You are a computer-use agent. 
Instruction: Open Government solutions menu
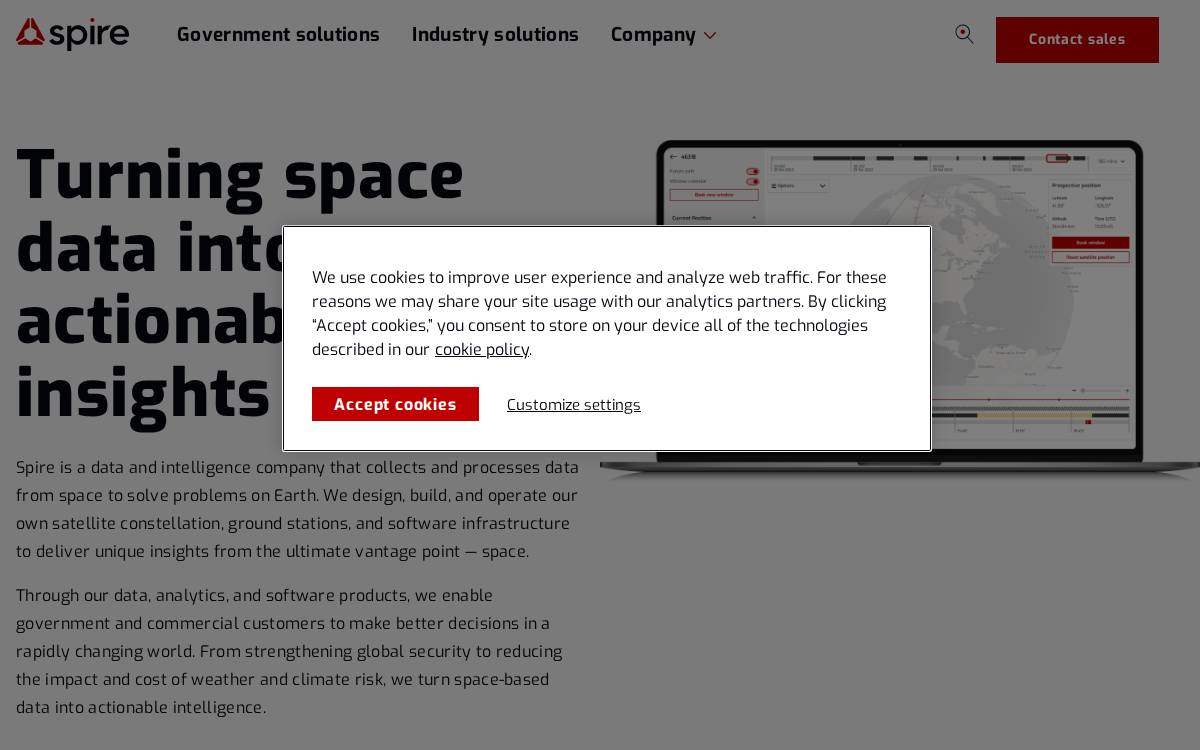(x=278, y=35)
